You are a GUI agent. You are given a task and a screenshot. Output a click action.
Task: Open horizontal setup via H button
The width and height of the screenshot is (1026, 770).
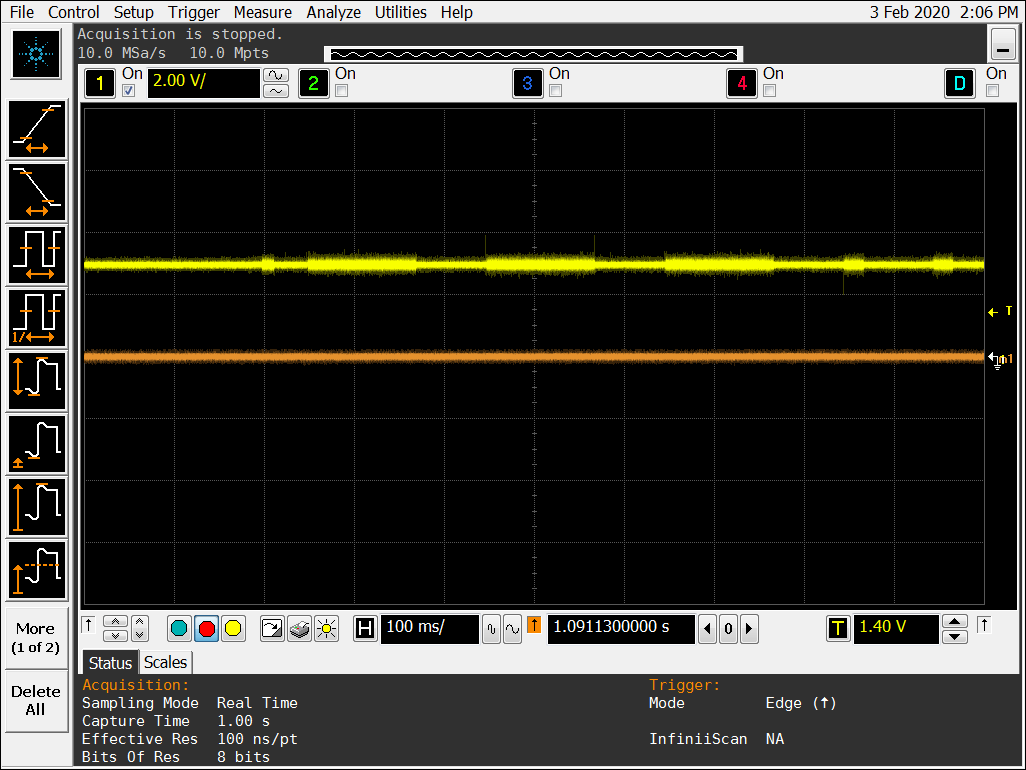pyautogui.click(x=365, y=629)
